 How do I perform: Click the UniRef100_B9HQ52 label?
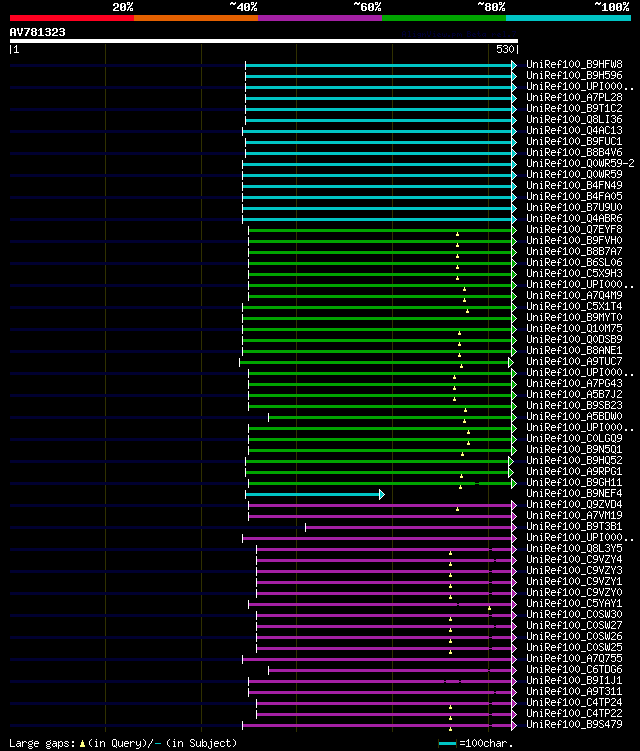coord(574,461)
